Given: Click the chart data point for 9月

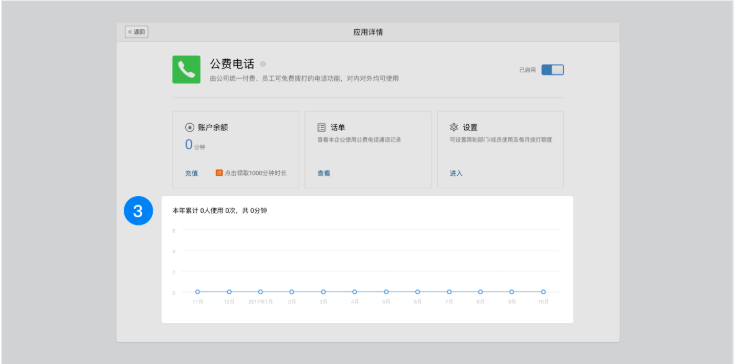Looking at the screenshot, I should coord(512,292).
